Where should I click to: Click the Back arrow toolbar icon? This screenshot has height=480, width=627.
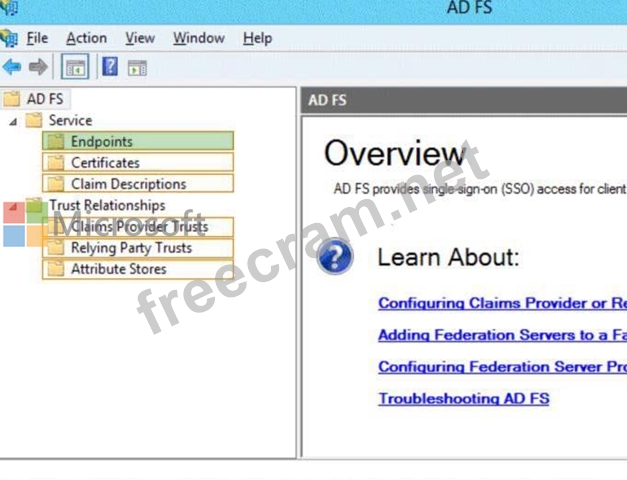point(12,67)
